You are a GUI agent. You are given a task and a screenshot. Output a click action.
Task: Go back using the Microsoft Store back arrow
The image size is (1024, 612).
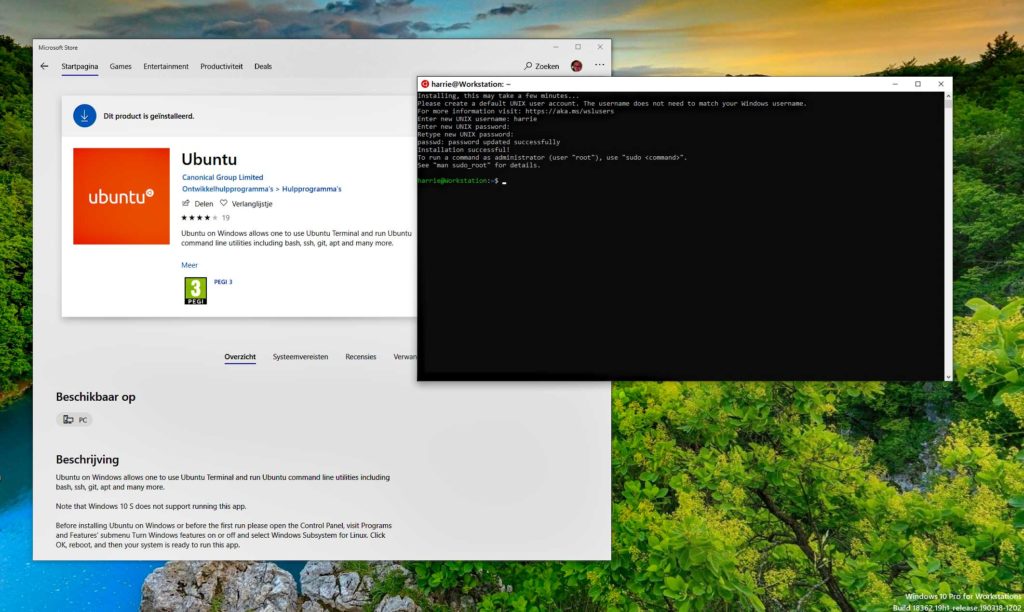(44, 66)
